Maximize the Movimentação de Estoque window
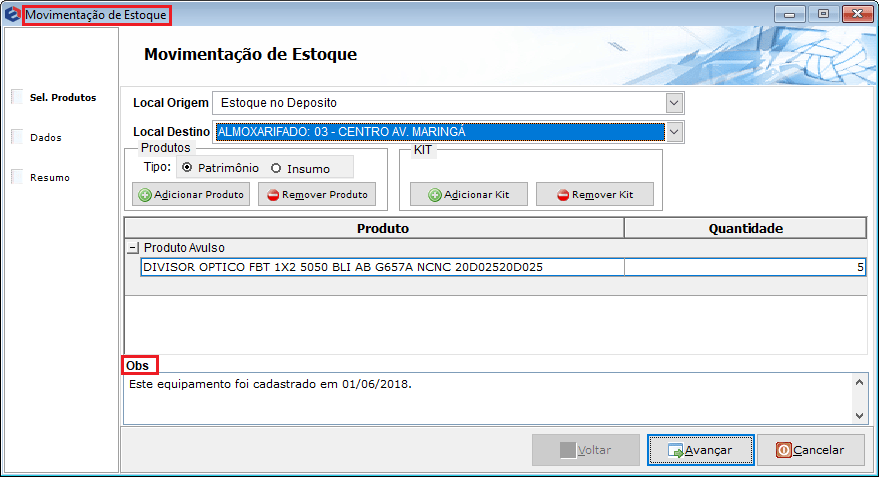The image size is (879, 477). pyautogui.click(x=823, y=14)
